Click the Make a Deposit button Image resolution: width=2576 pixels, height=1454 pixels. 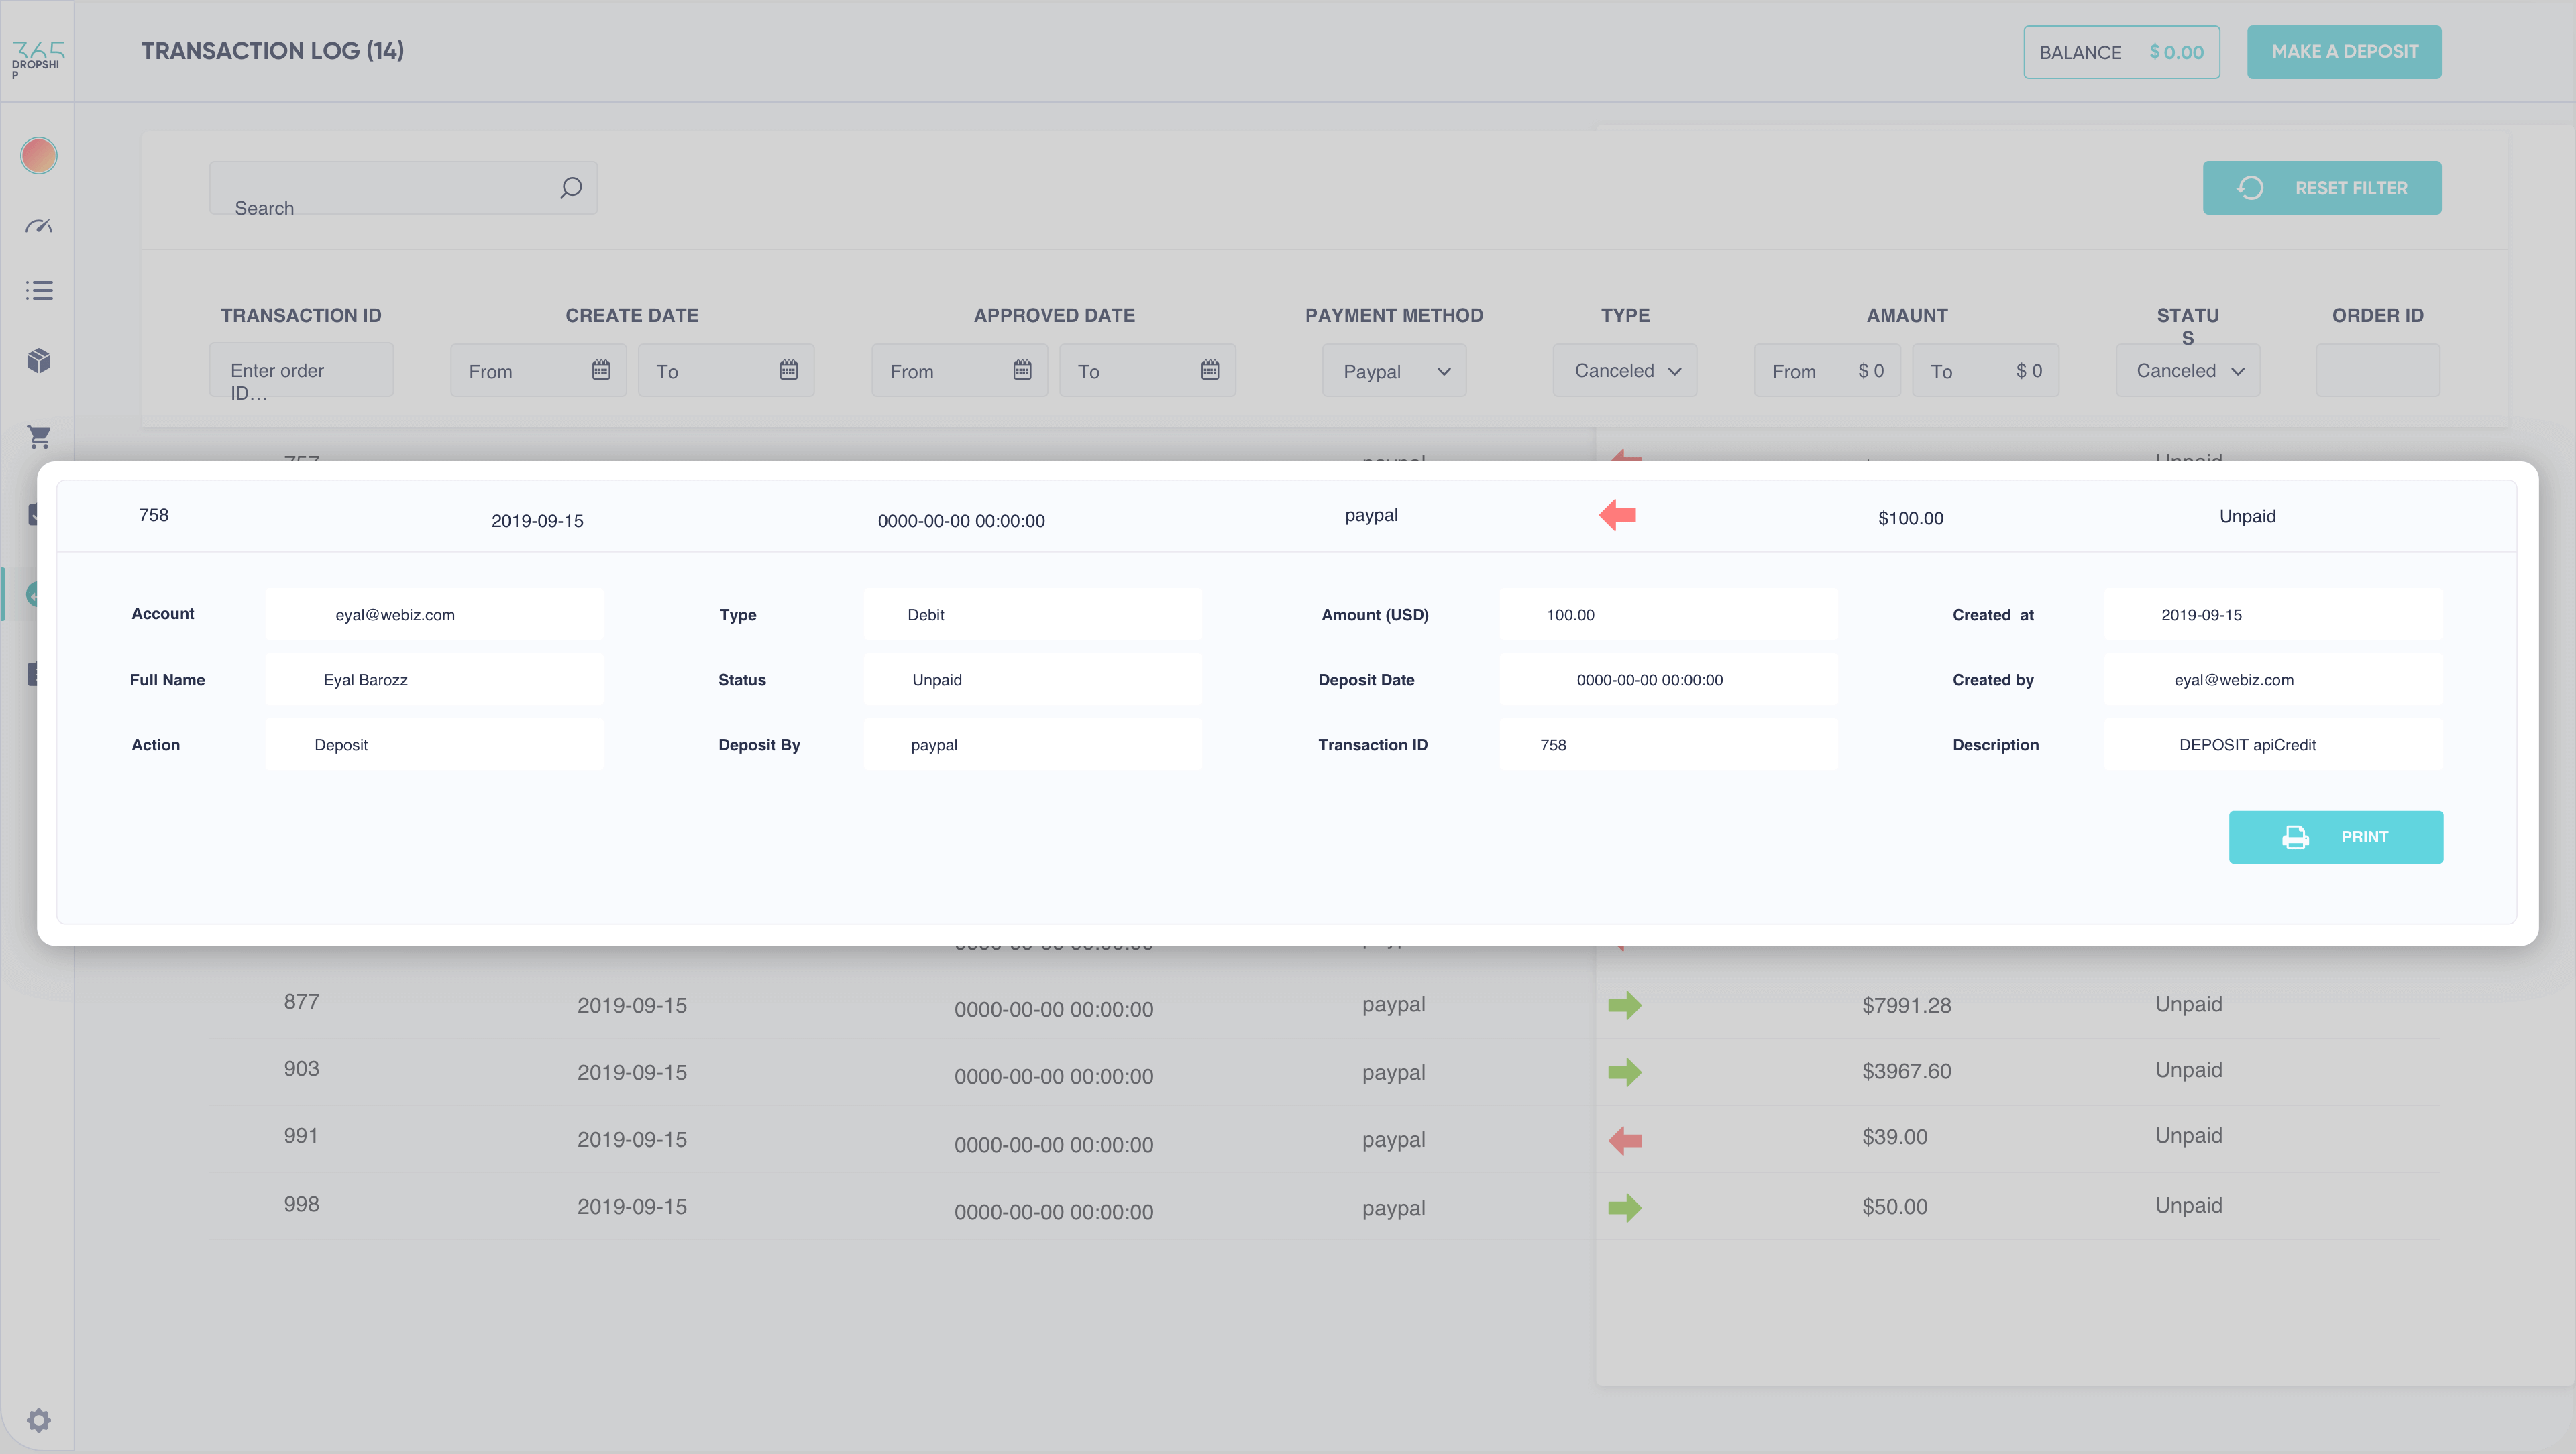pos(2344,52)
